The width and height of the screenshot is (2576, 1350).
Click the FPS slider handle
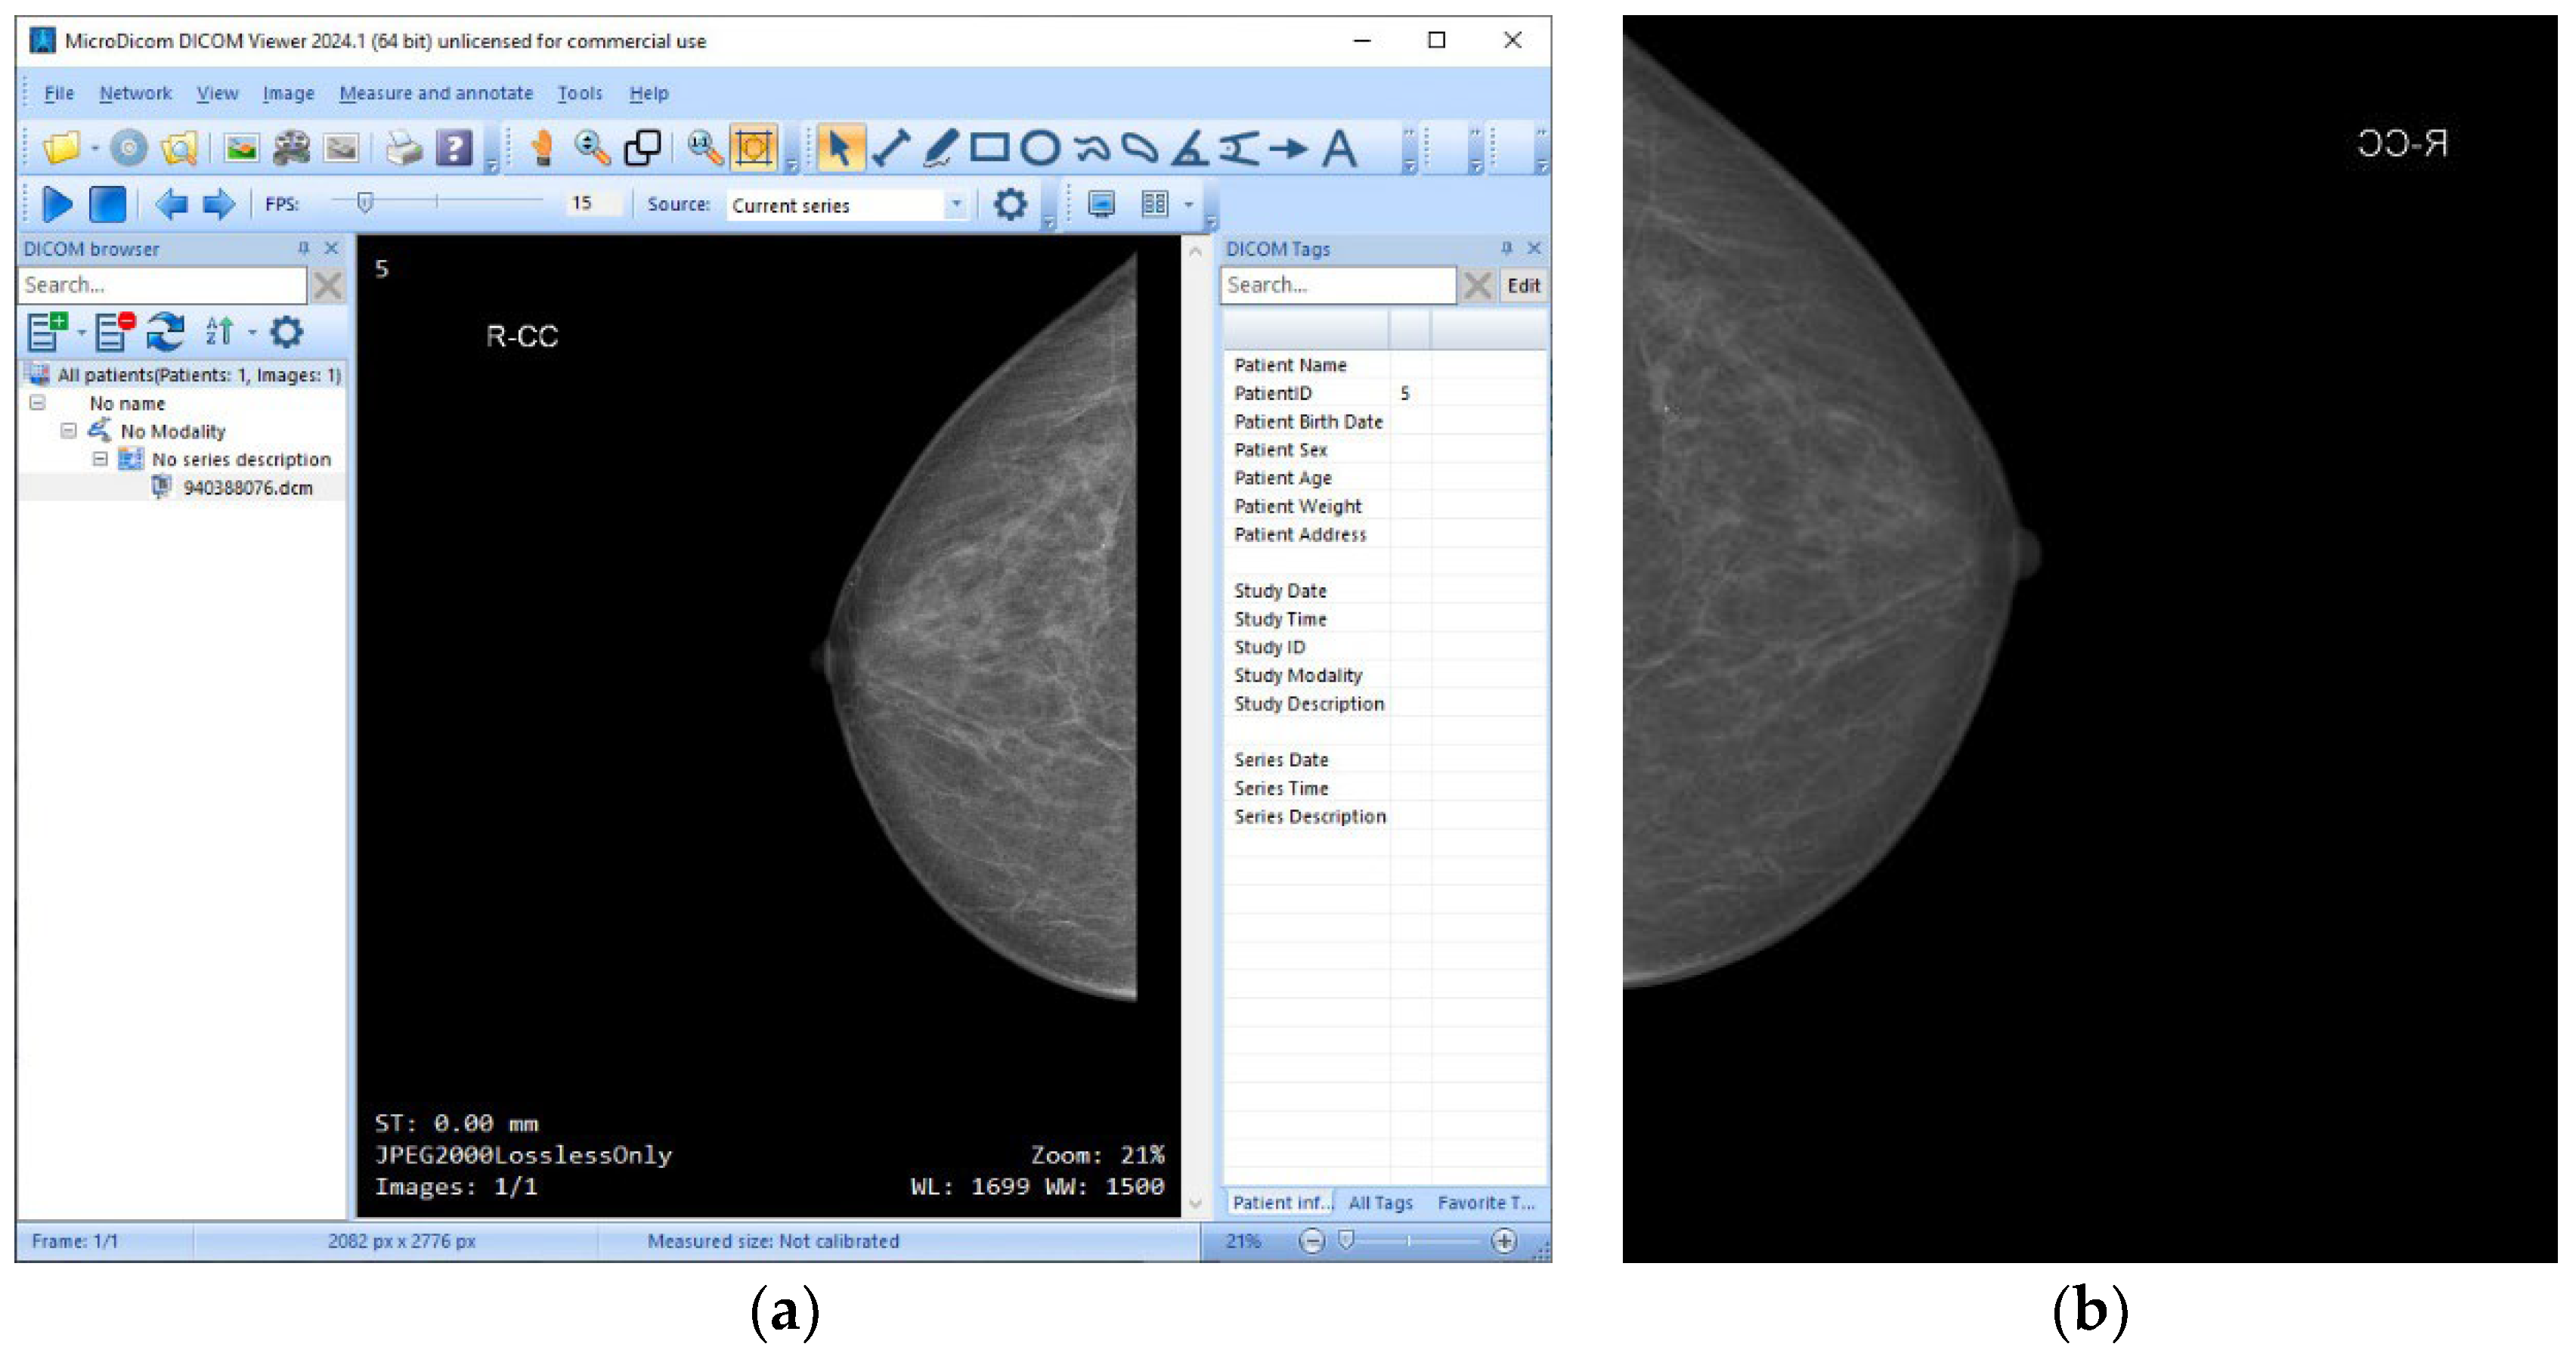(365, 203)
